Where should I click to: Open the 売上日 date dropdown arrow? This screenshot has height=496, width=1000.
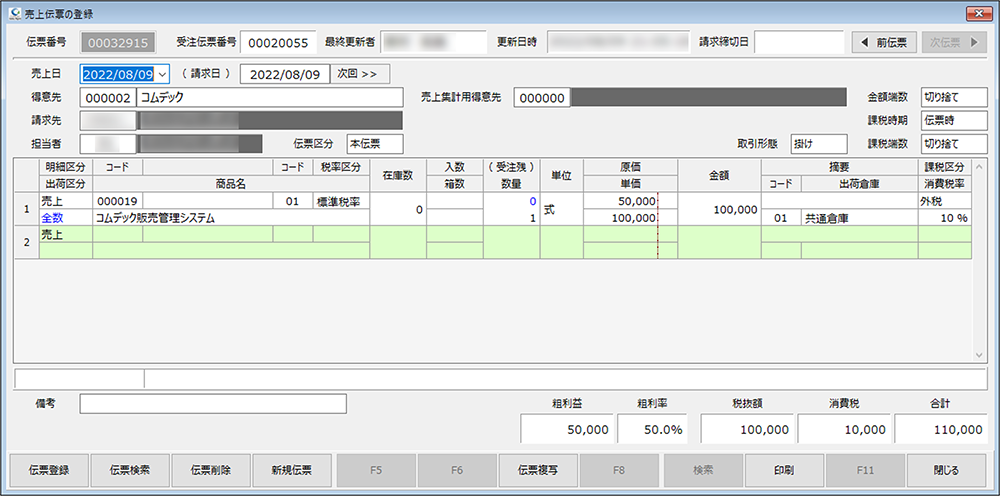(162, 74)
